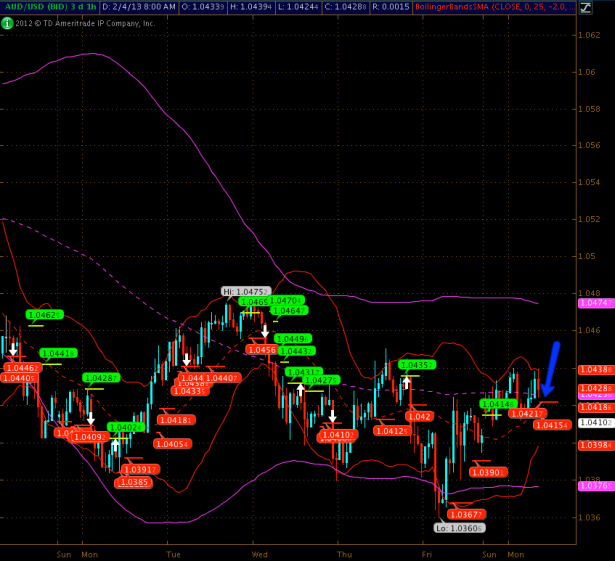Click the Wed marker on the time axis

coord(260,552)
